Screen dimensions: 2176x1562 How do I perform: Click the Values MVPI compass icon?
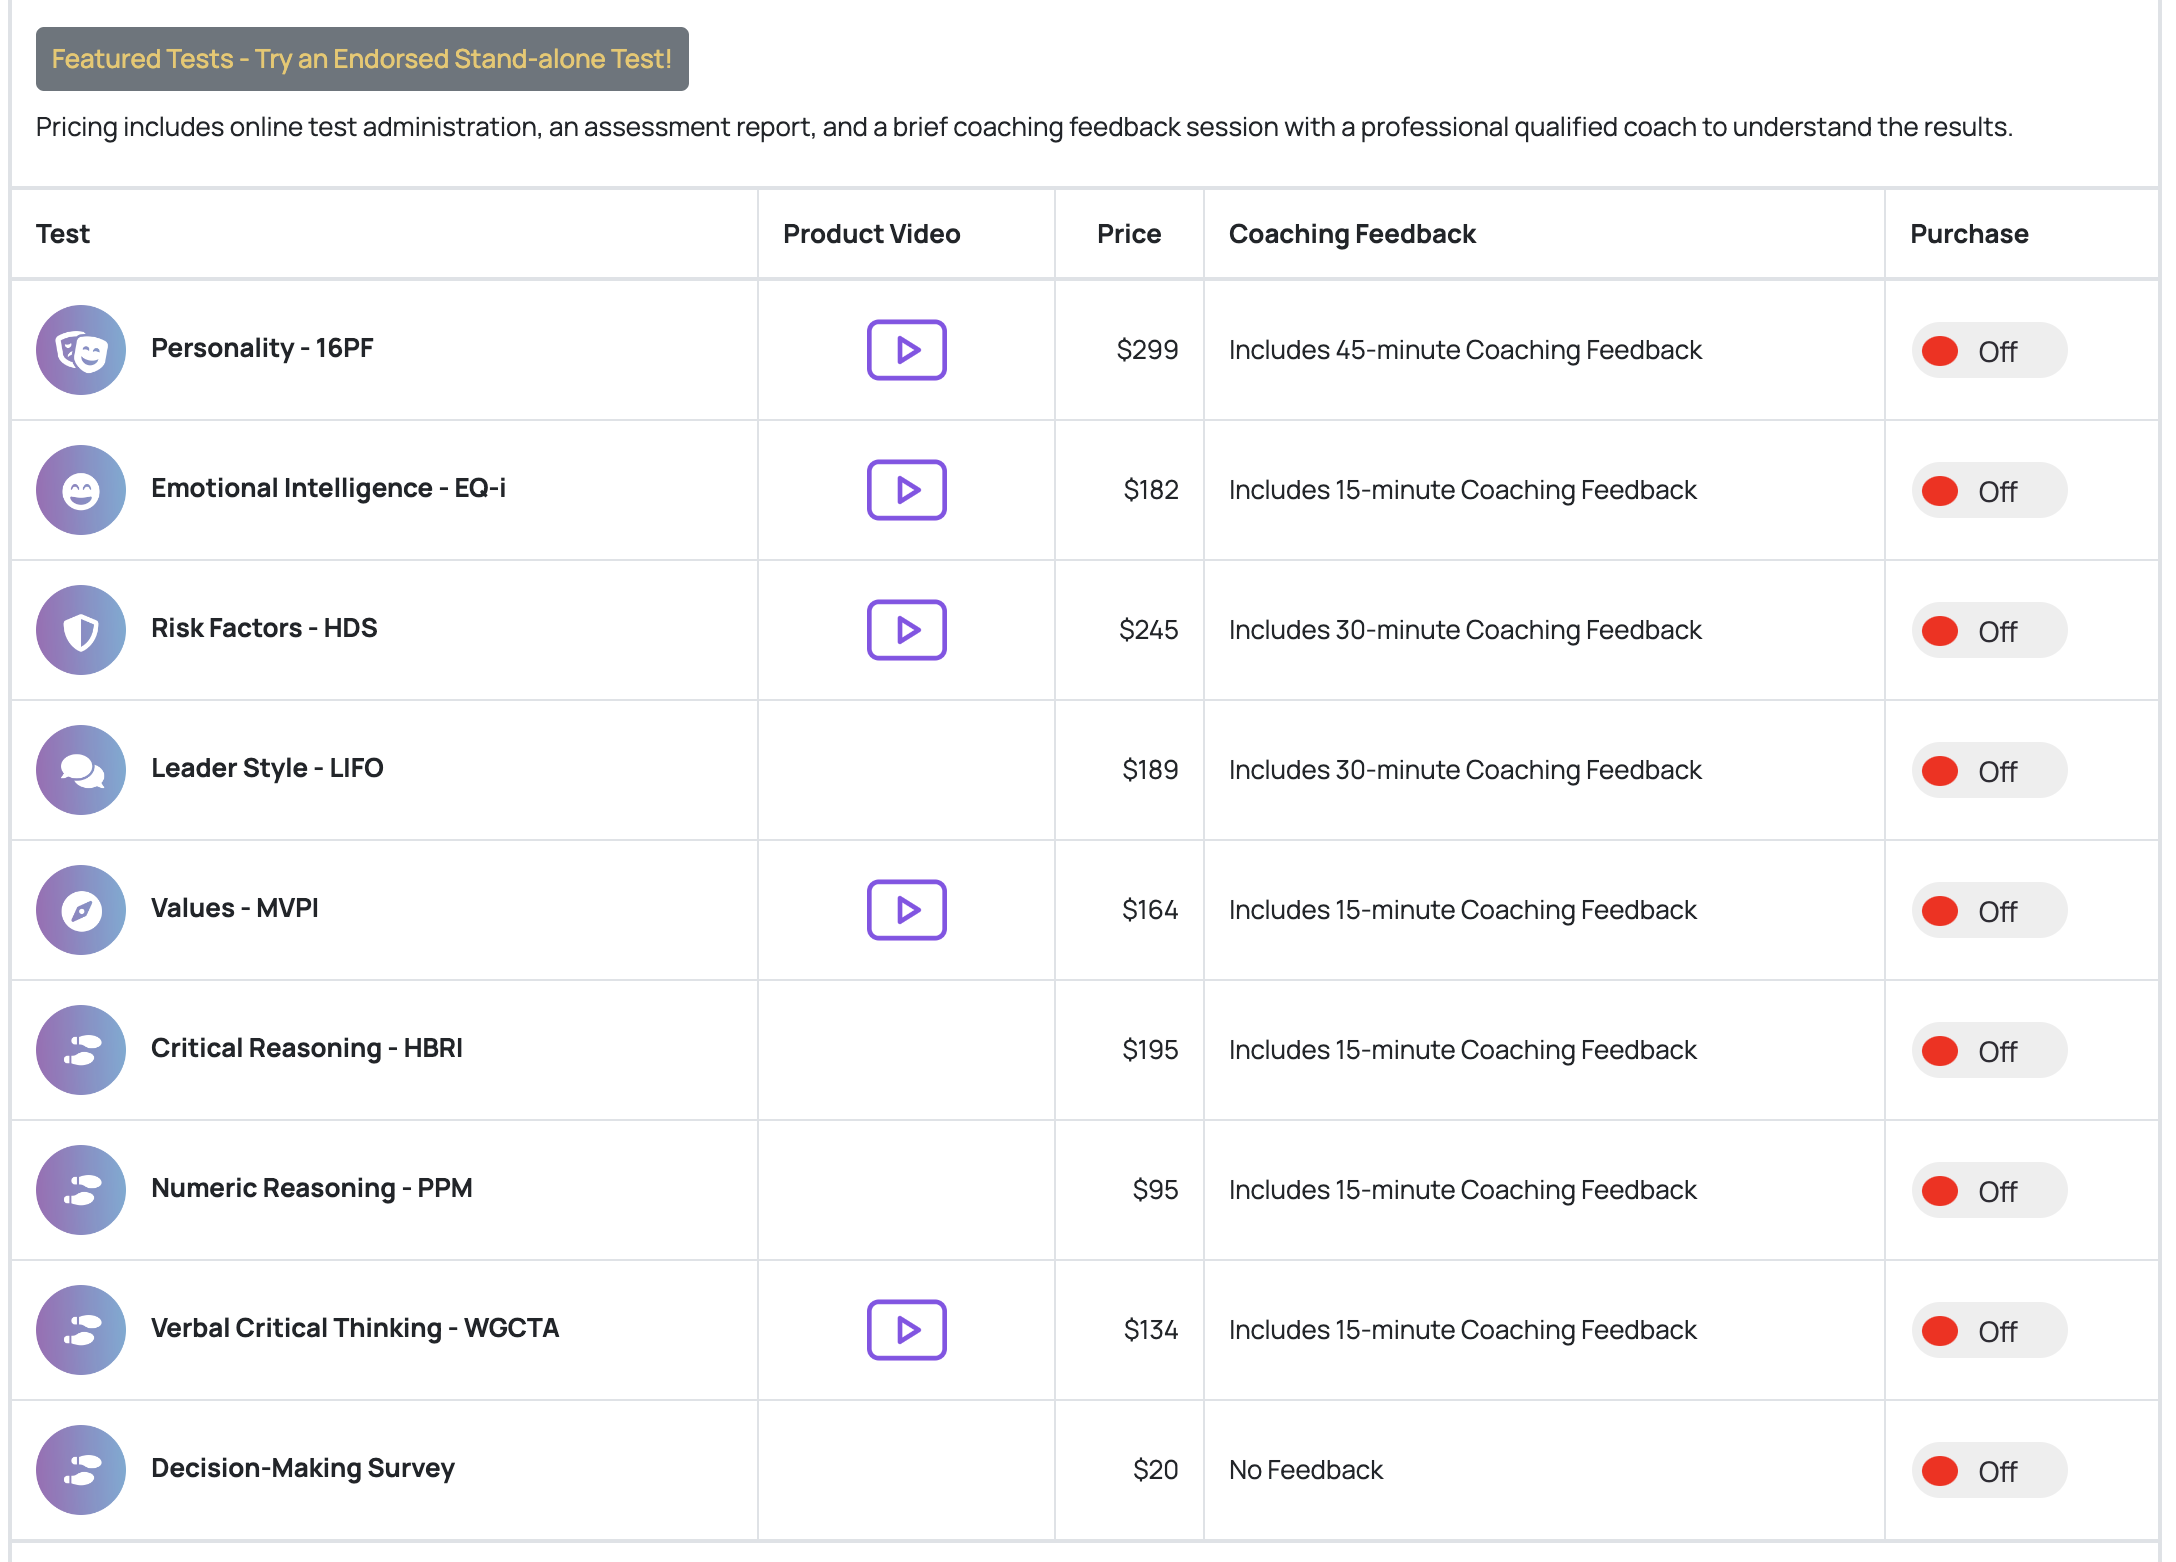(x=81, y=910)
